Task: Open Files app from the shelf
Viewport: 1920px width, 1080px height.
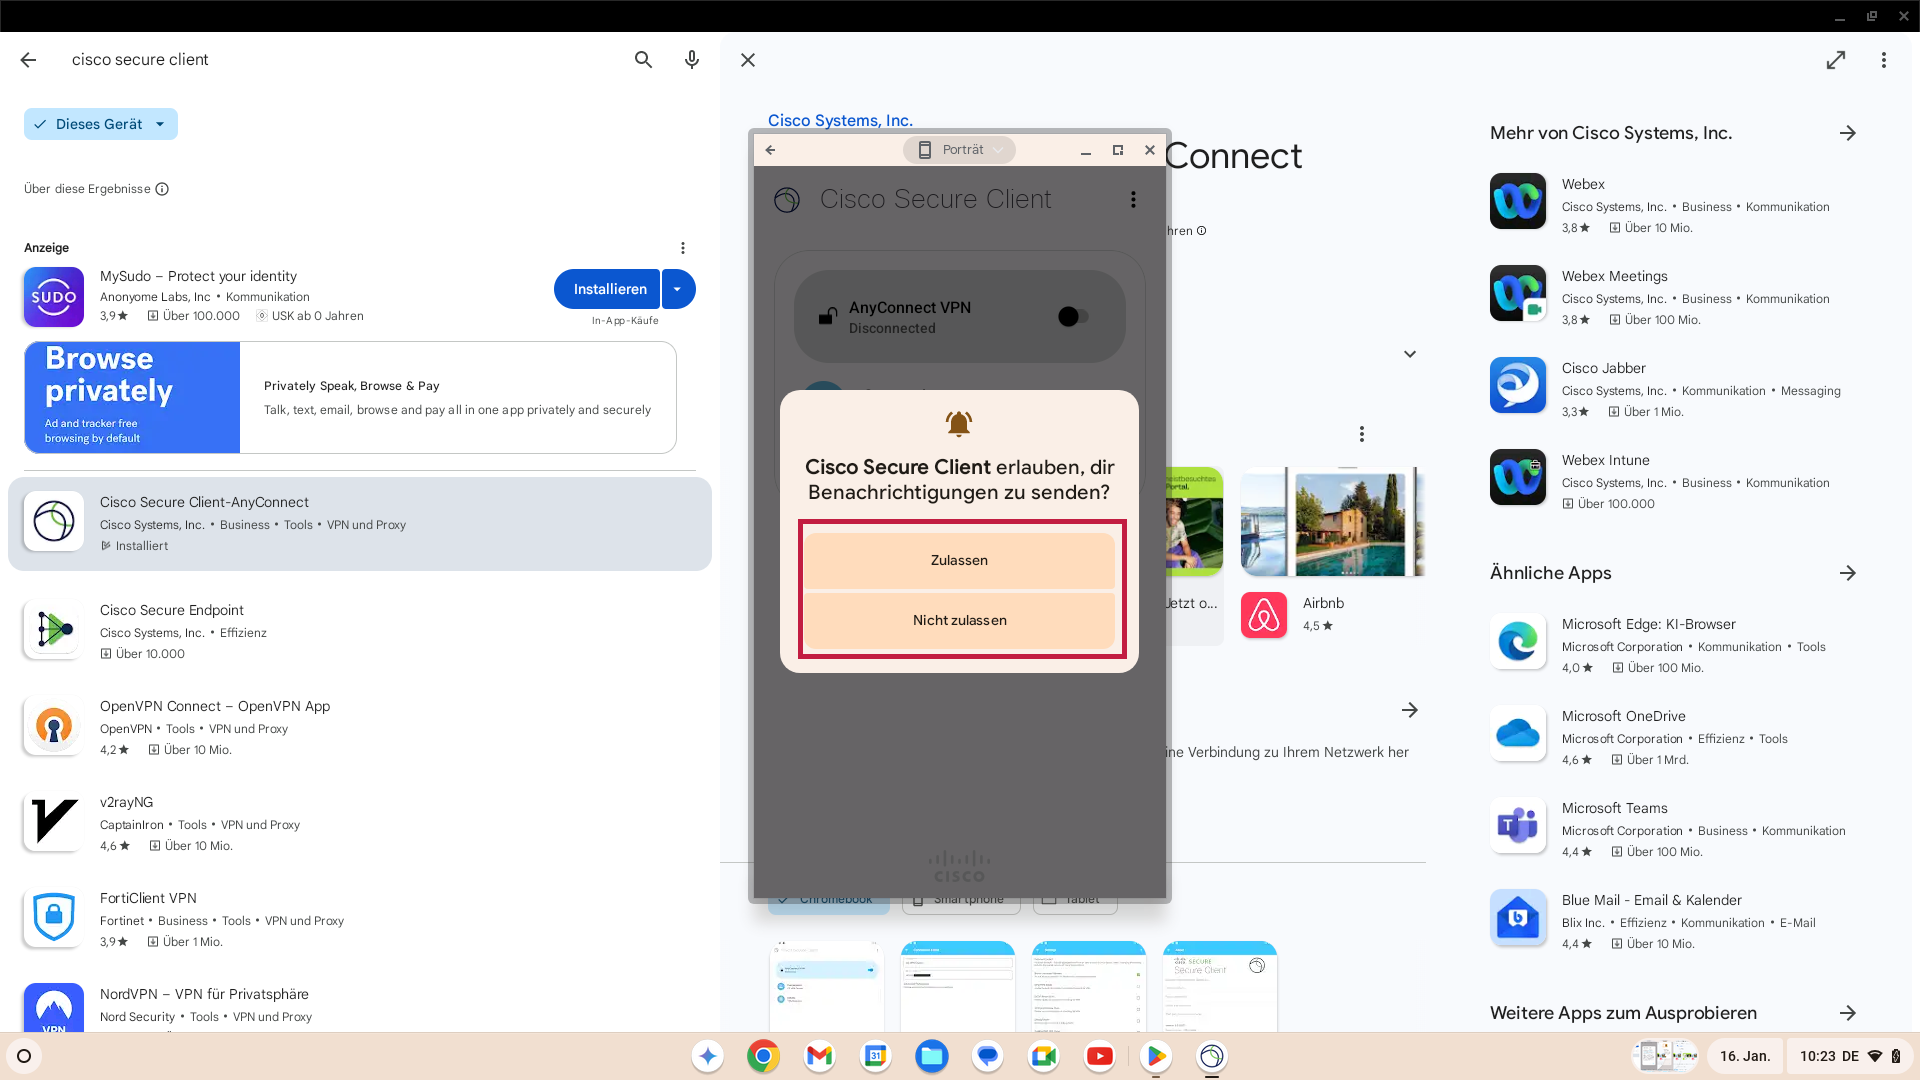Action: pos(931,1056)
